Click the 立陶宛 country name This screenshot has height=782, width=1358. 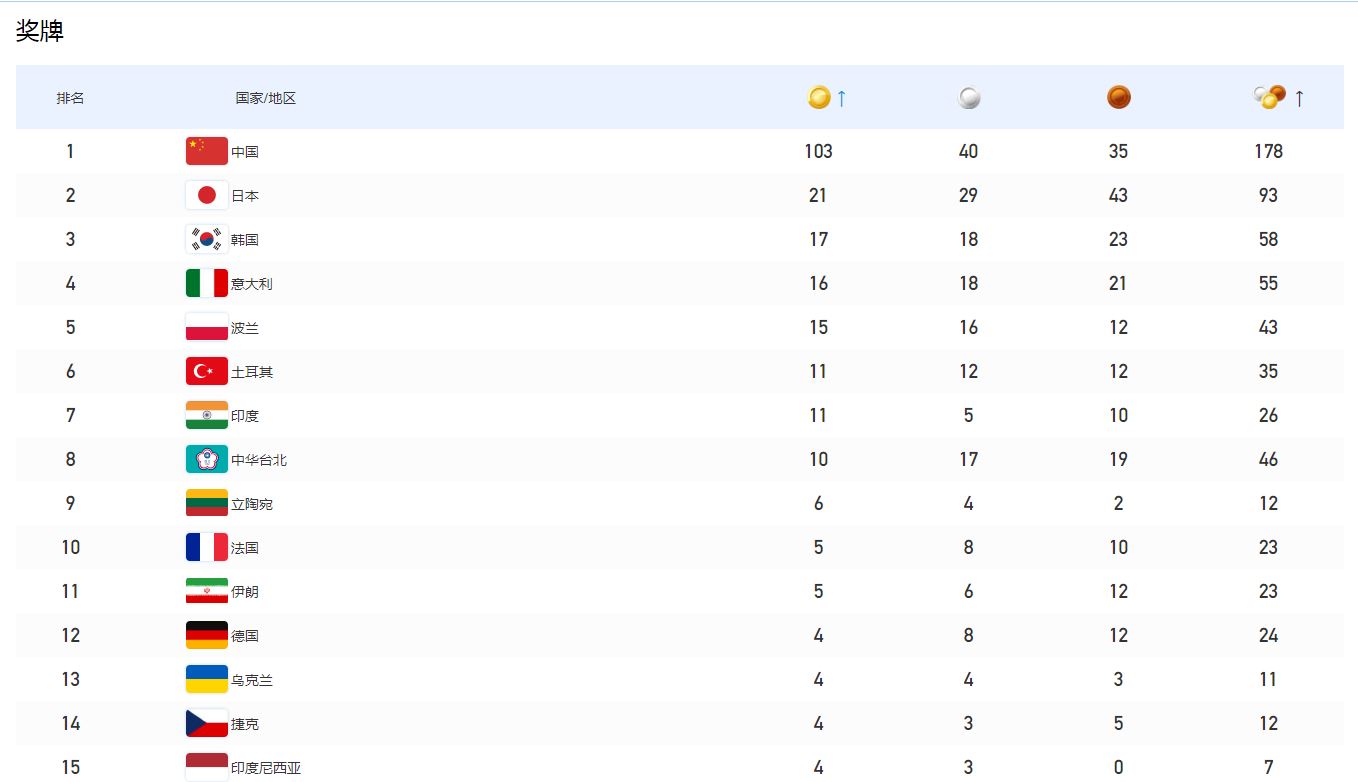point(252,504)
